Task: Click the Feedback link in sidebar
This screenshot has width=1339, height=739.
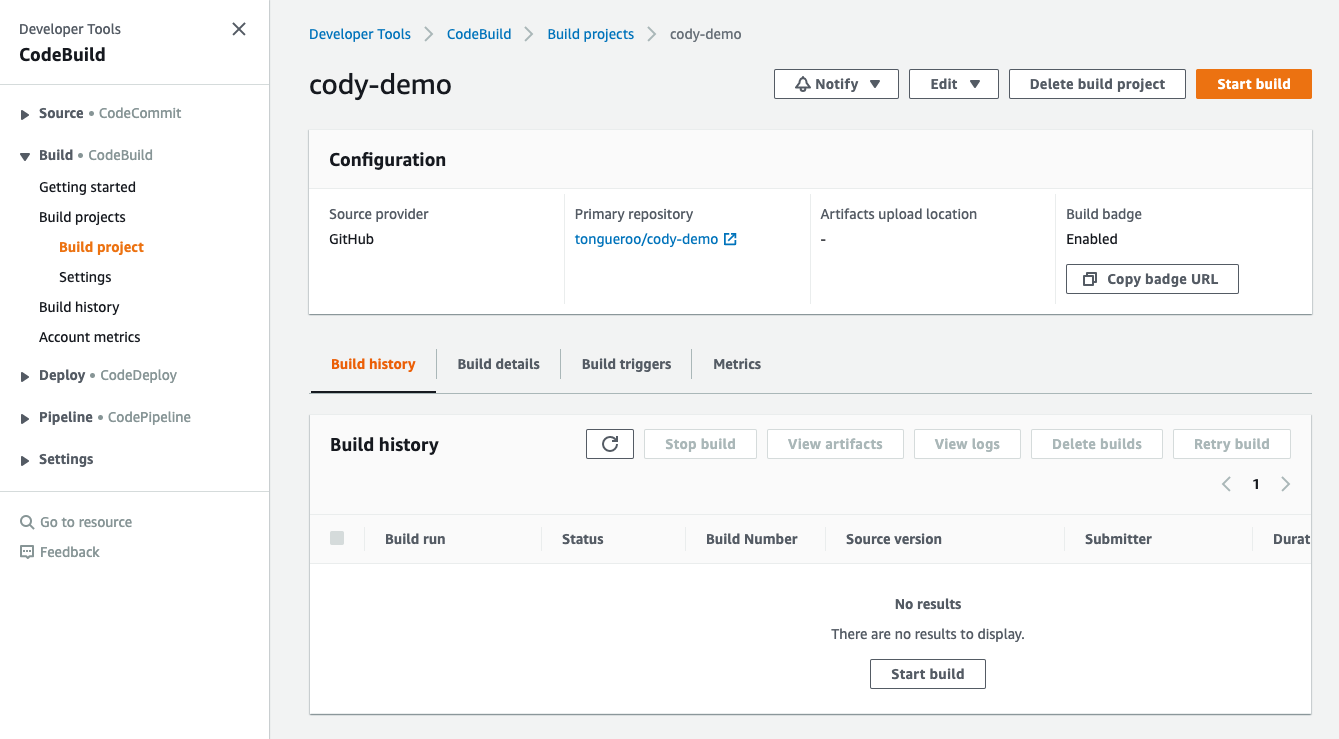Action: pos(70,552)
